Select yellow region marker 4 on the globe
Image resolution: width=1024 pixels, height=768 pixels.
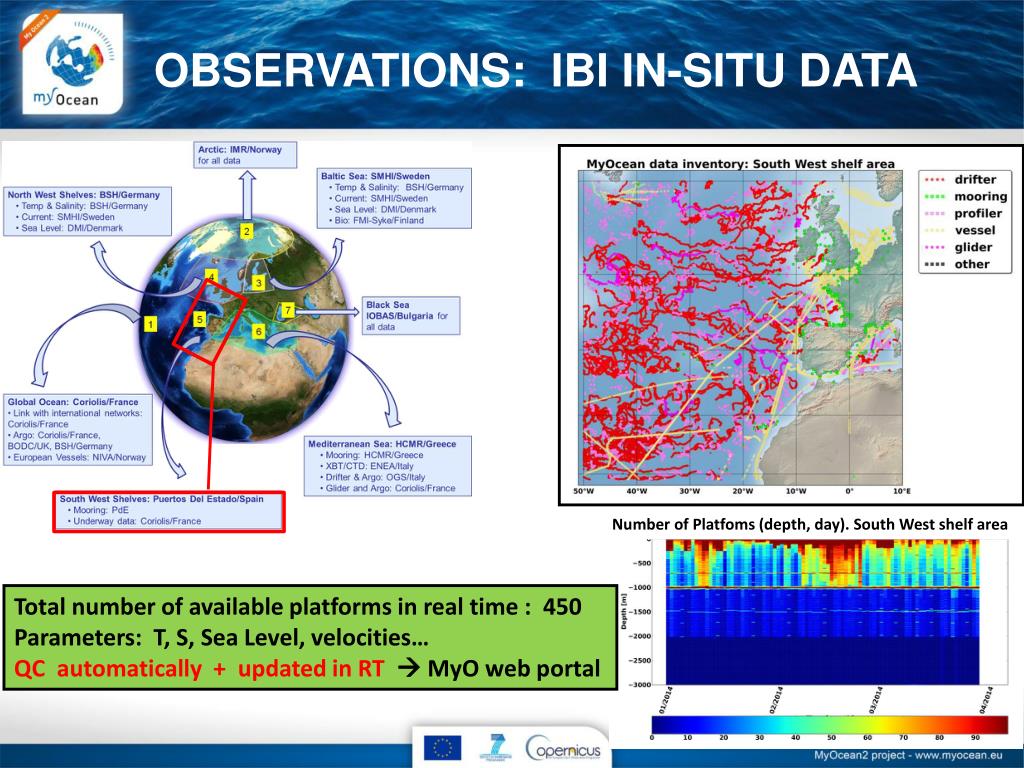(x=212, y=276)
